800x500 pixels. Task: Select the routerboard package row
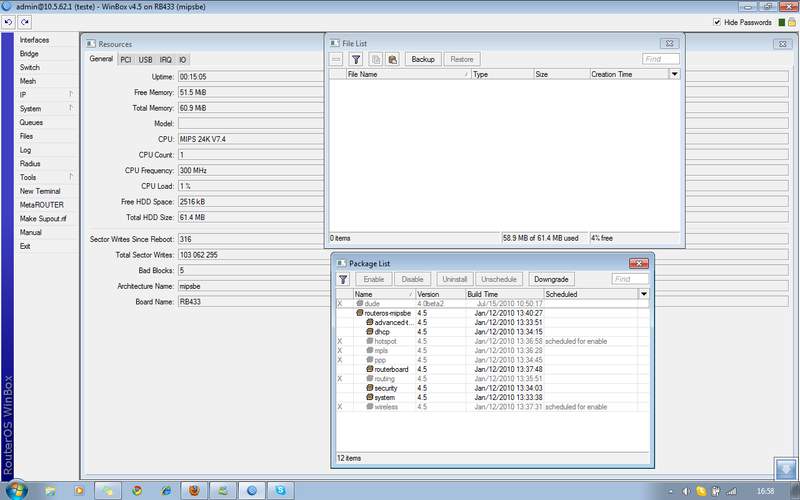tap(492, 369)
